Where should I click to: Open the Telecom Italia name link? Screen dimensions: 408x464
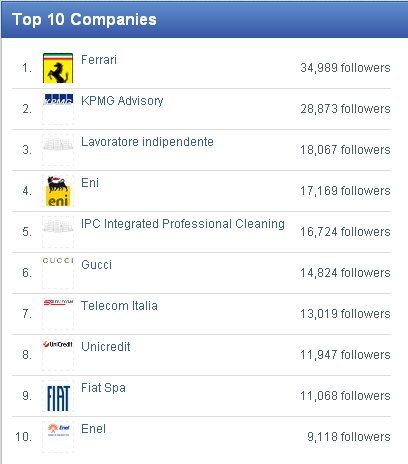click(119, 306)
